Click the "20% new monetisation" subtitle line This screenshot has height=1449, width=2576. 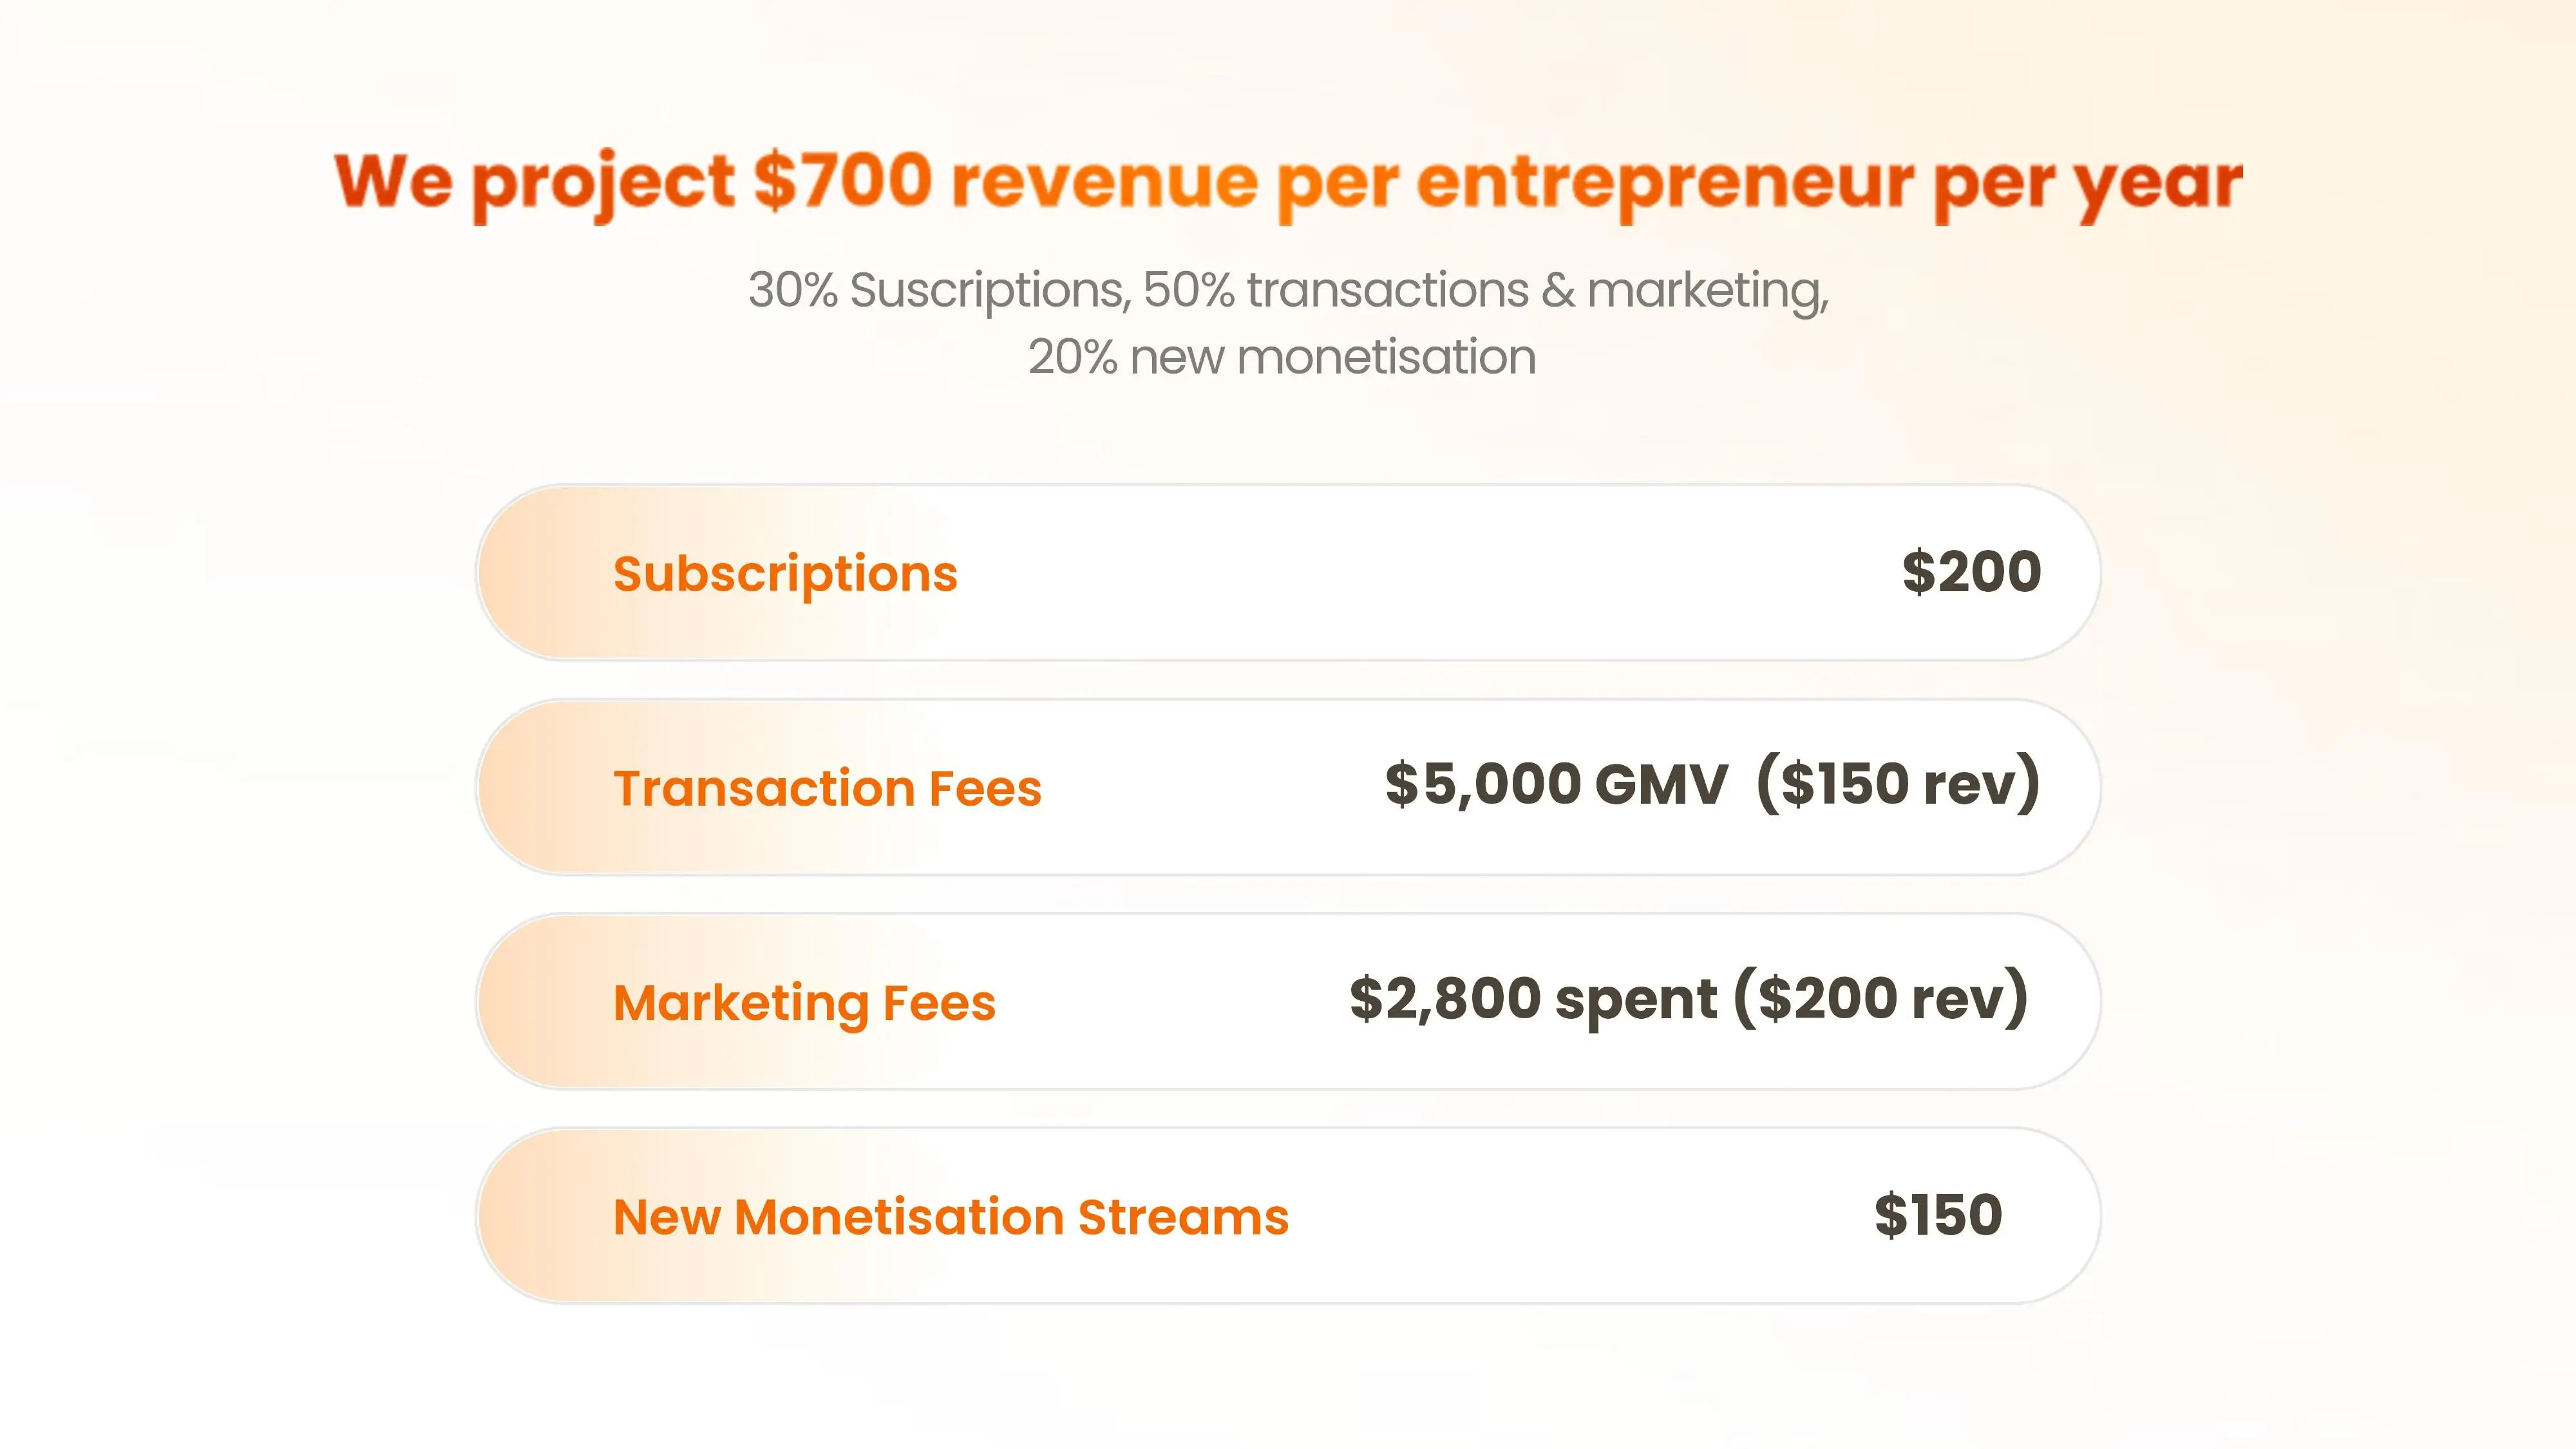(1282, 357)
